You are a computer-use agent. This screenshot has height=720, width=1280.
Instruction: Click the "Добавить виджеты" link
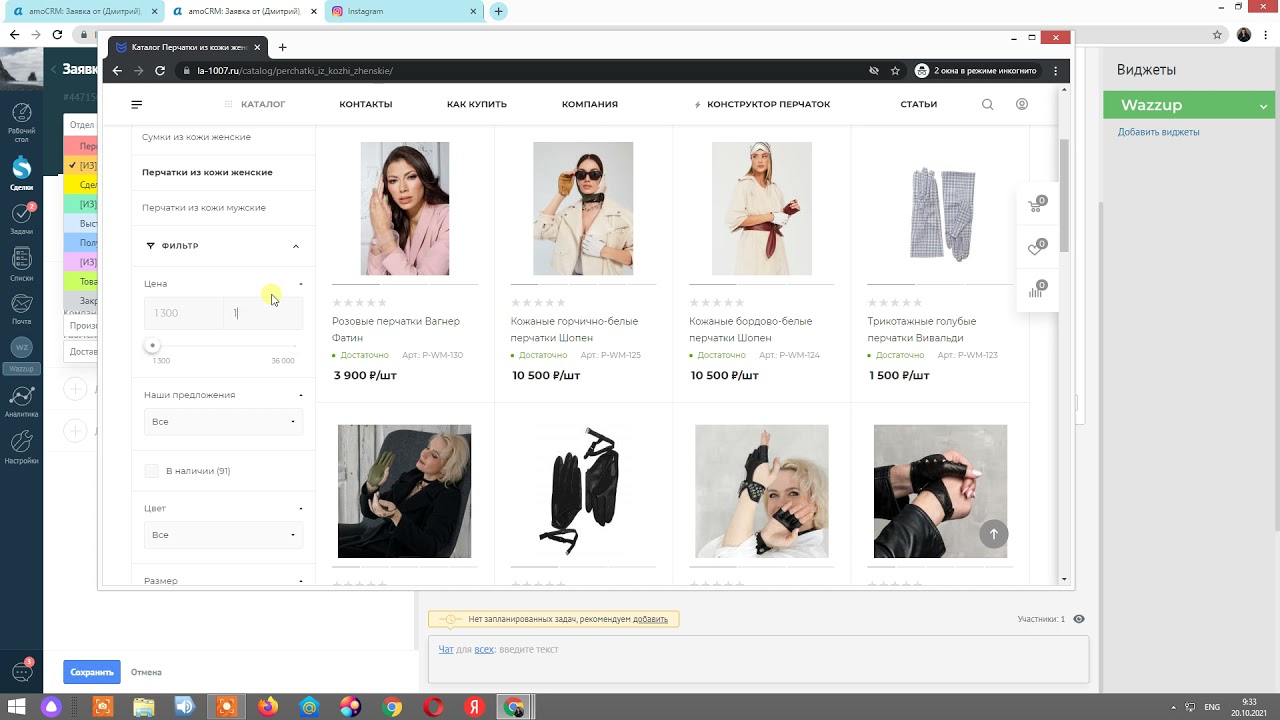point(1172,132)
